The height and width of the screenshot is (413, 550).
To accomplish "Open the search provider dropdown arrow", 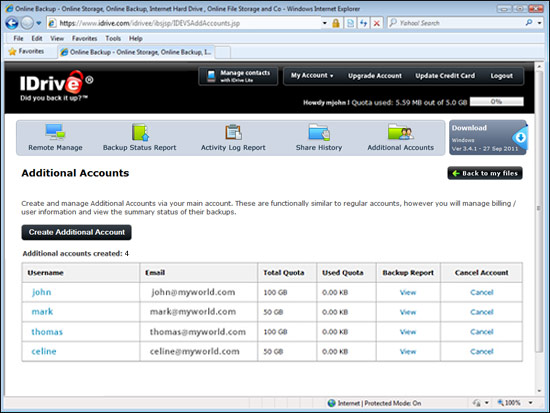I will pos(539,23).
